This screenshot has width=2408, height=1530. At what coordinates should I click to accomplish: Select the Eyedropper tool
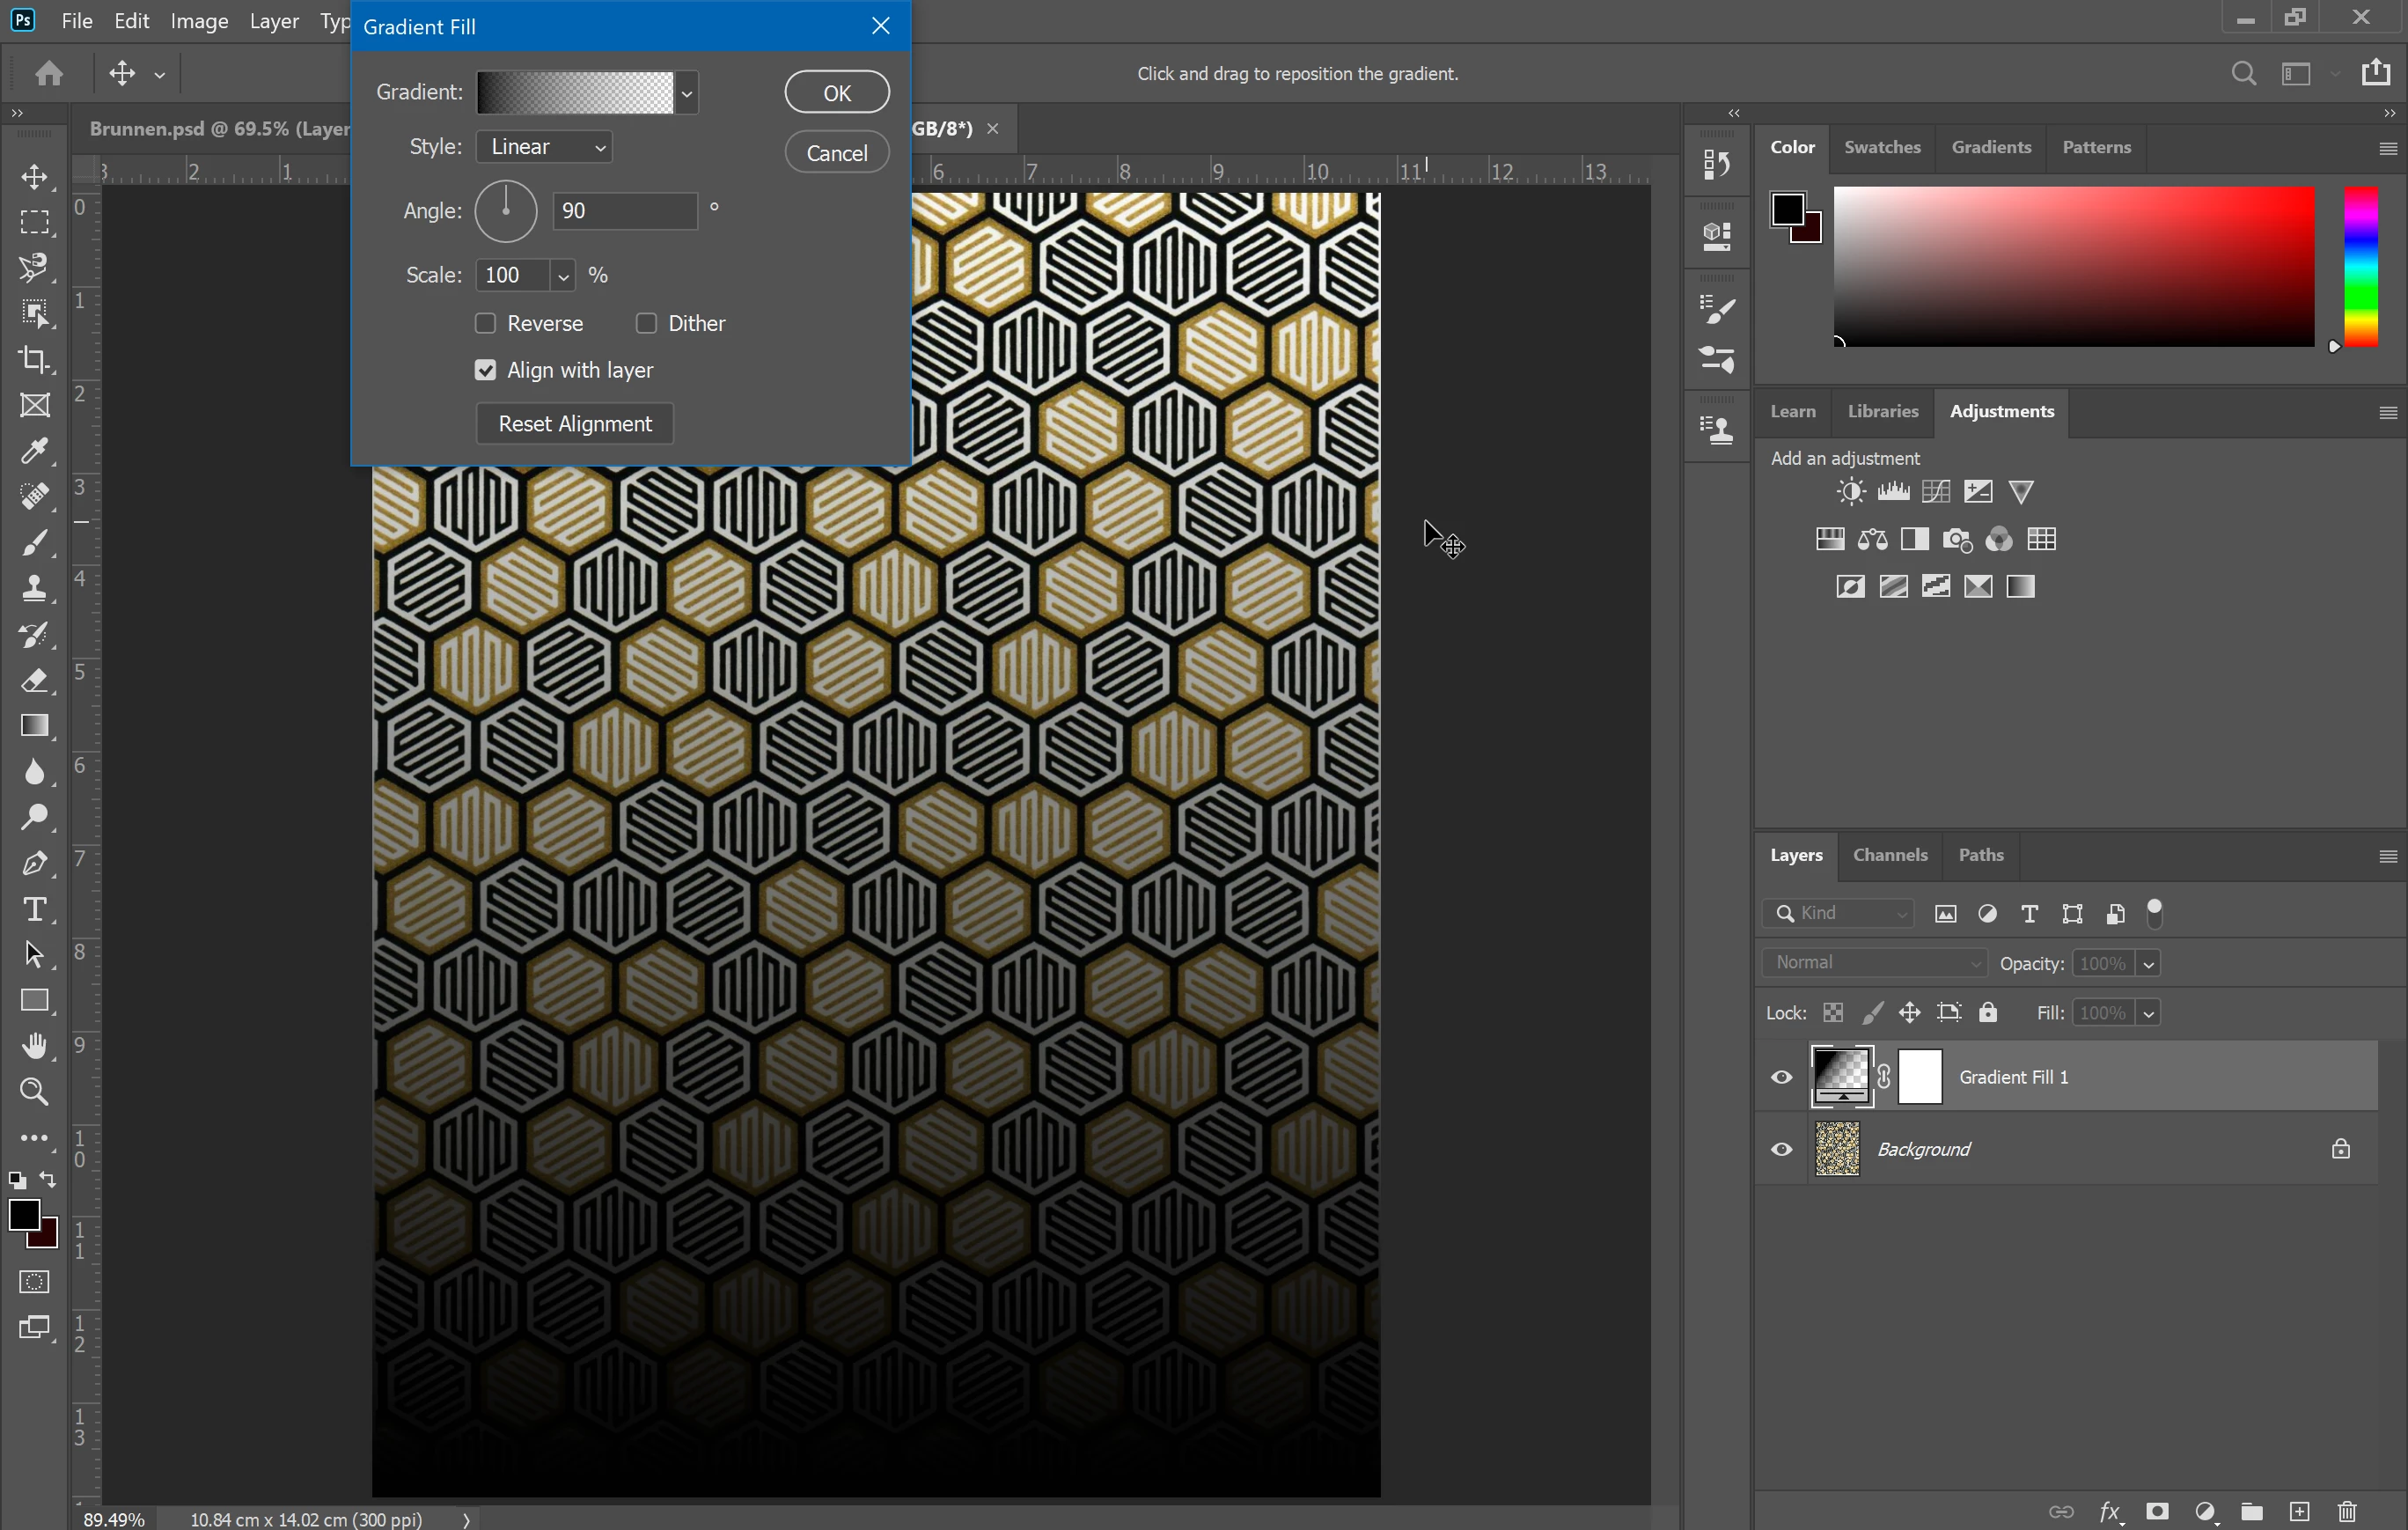[x=35, y=451]
